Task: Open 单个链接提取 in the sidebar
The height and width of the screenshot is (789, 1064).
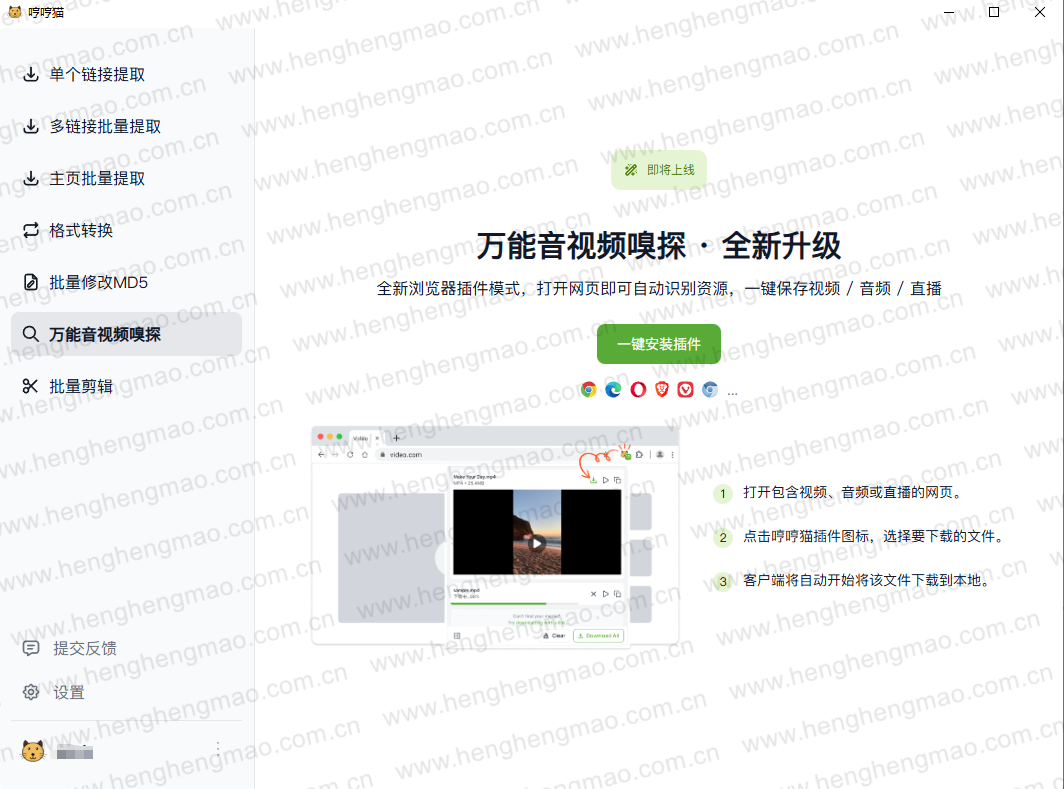Action: [x=97, y=75]
